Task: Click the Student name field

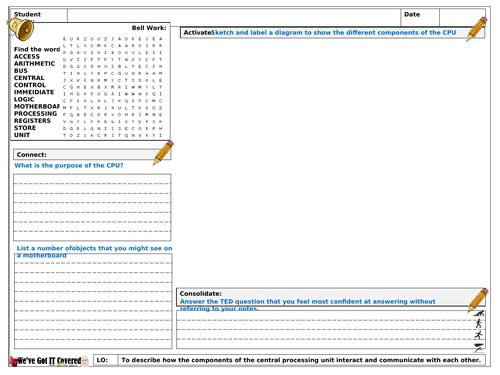Action: point(234,17)
